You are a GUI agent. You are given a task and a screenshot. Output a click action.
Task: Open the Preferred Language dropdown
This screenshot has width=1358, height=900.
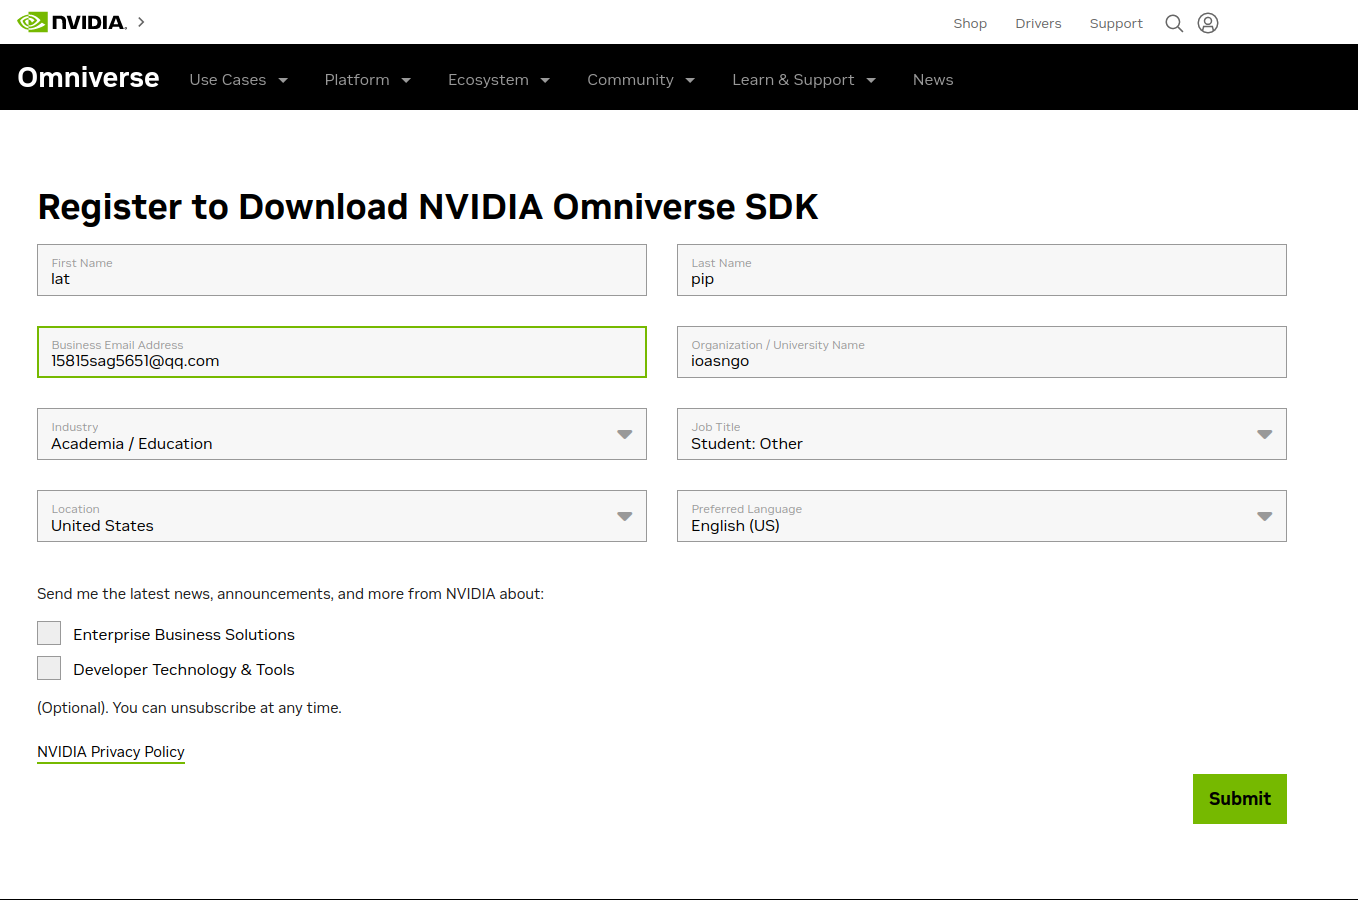click(982, 516)
